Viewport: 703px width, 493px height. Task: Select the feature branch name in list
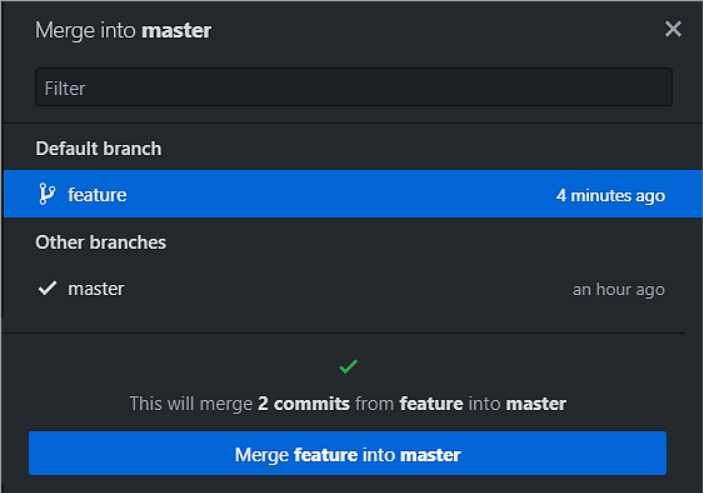[x=97, y=195]
